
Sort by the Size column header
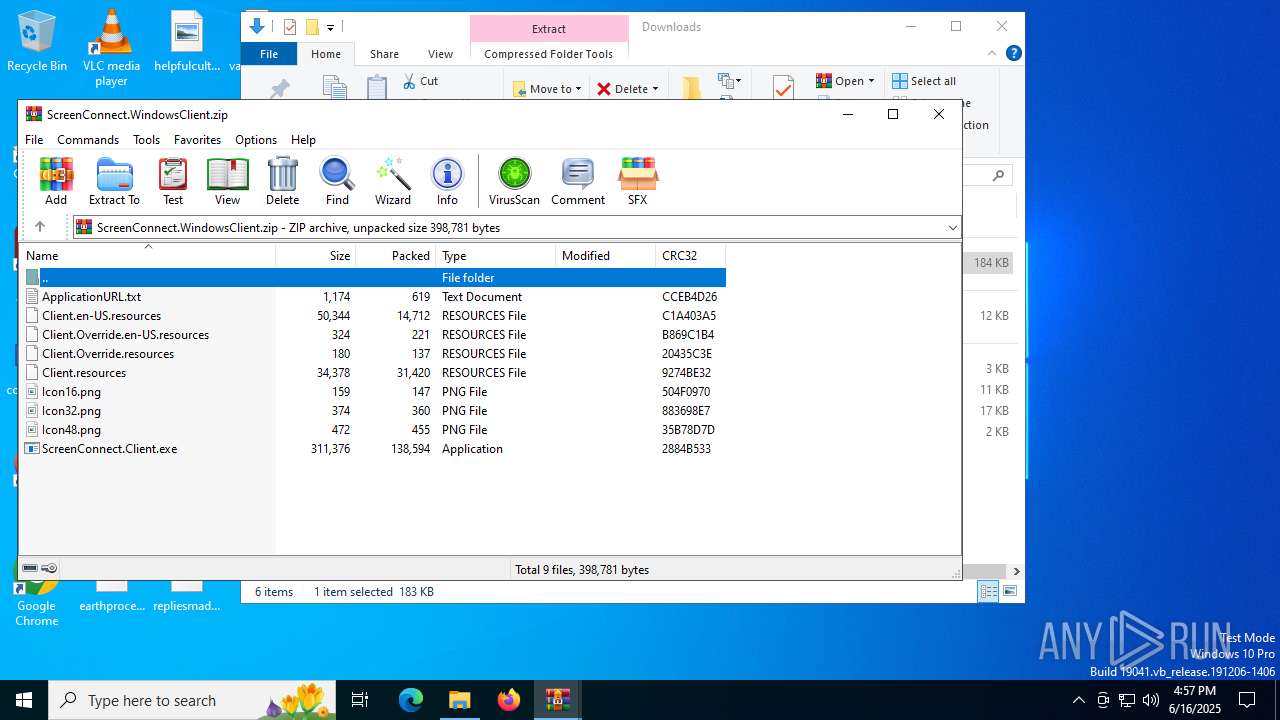[316, 256]
